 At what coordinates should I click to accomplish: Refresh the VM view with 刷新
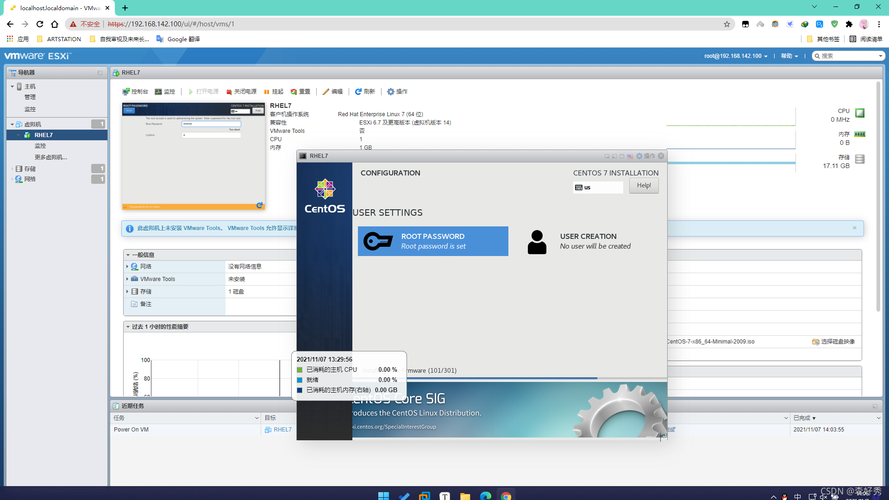coord(365,91)
